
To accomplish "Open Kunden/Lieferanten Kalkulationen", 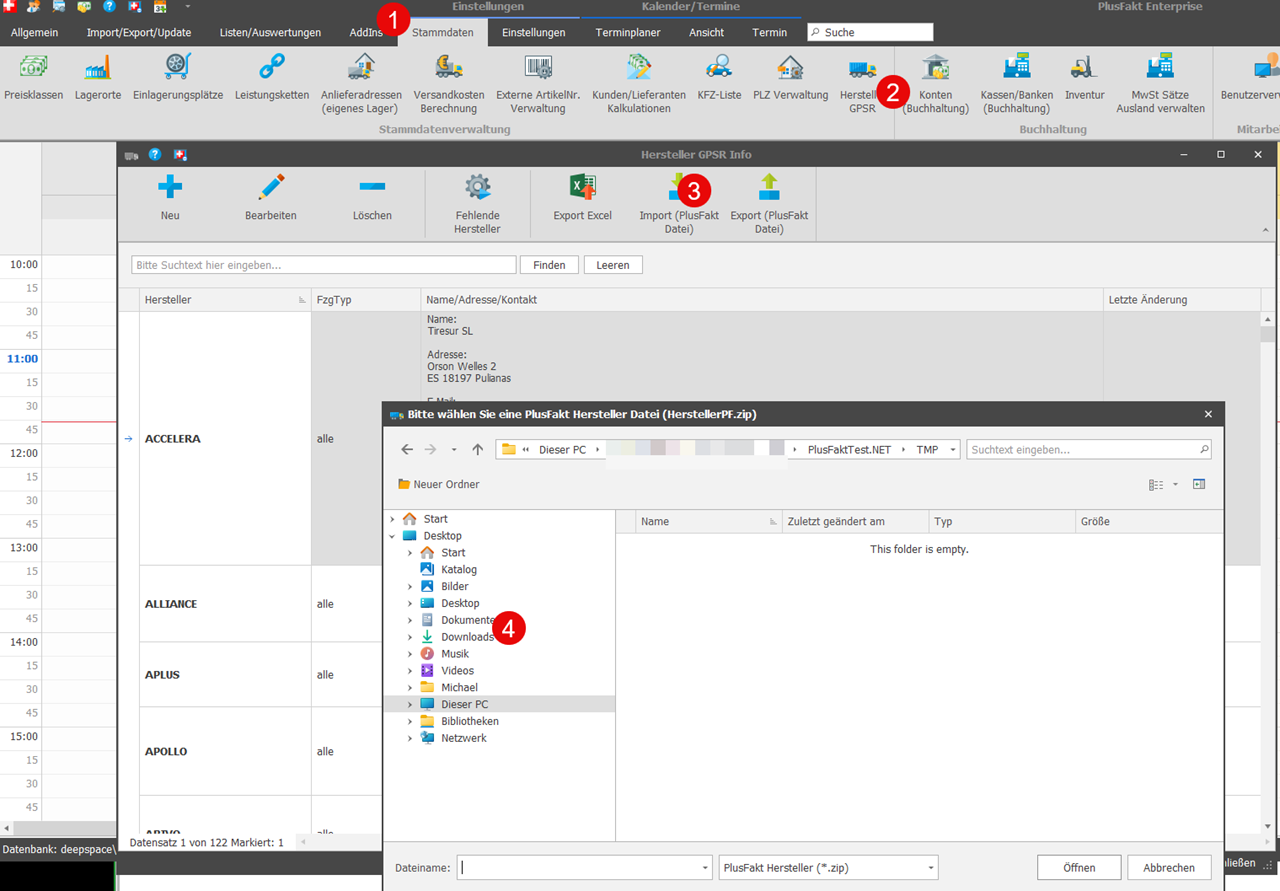I will (x=639, y=84).
